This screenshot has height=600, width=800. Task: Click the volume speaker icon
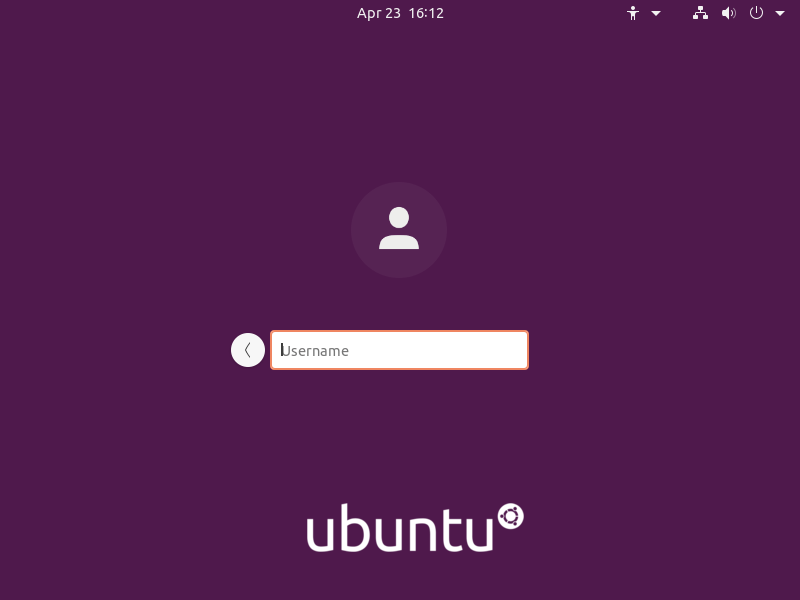[x=729, y=13]
